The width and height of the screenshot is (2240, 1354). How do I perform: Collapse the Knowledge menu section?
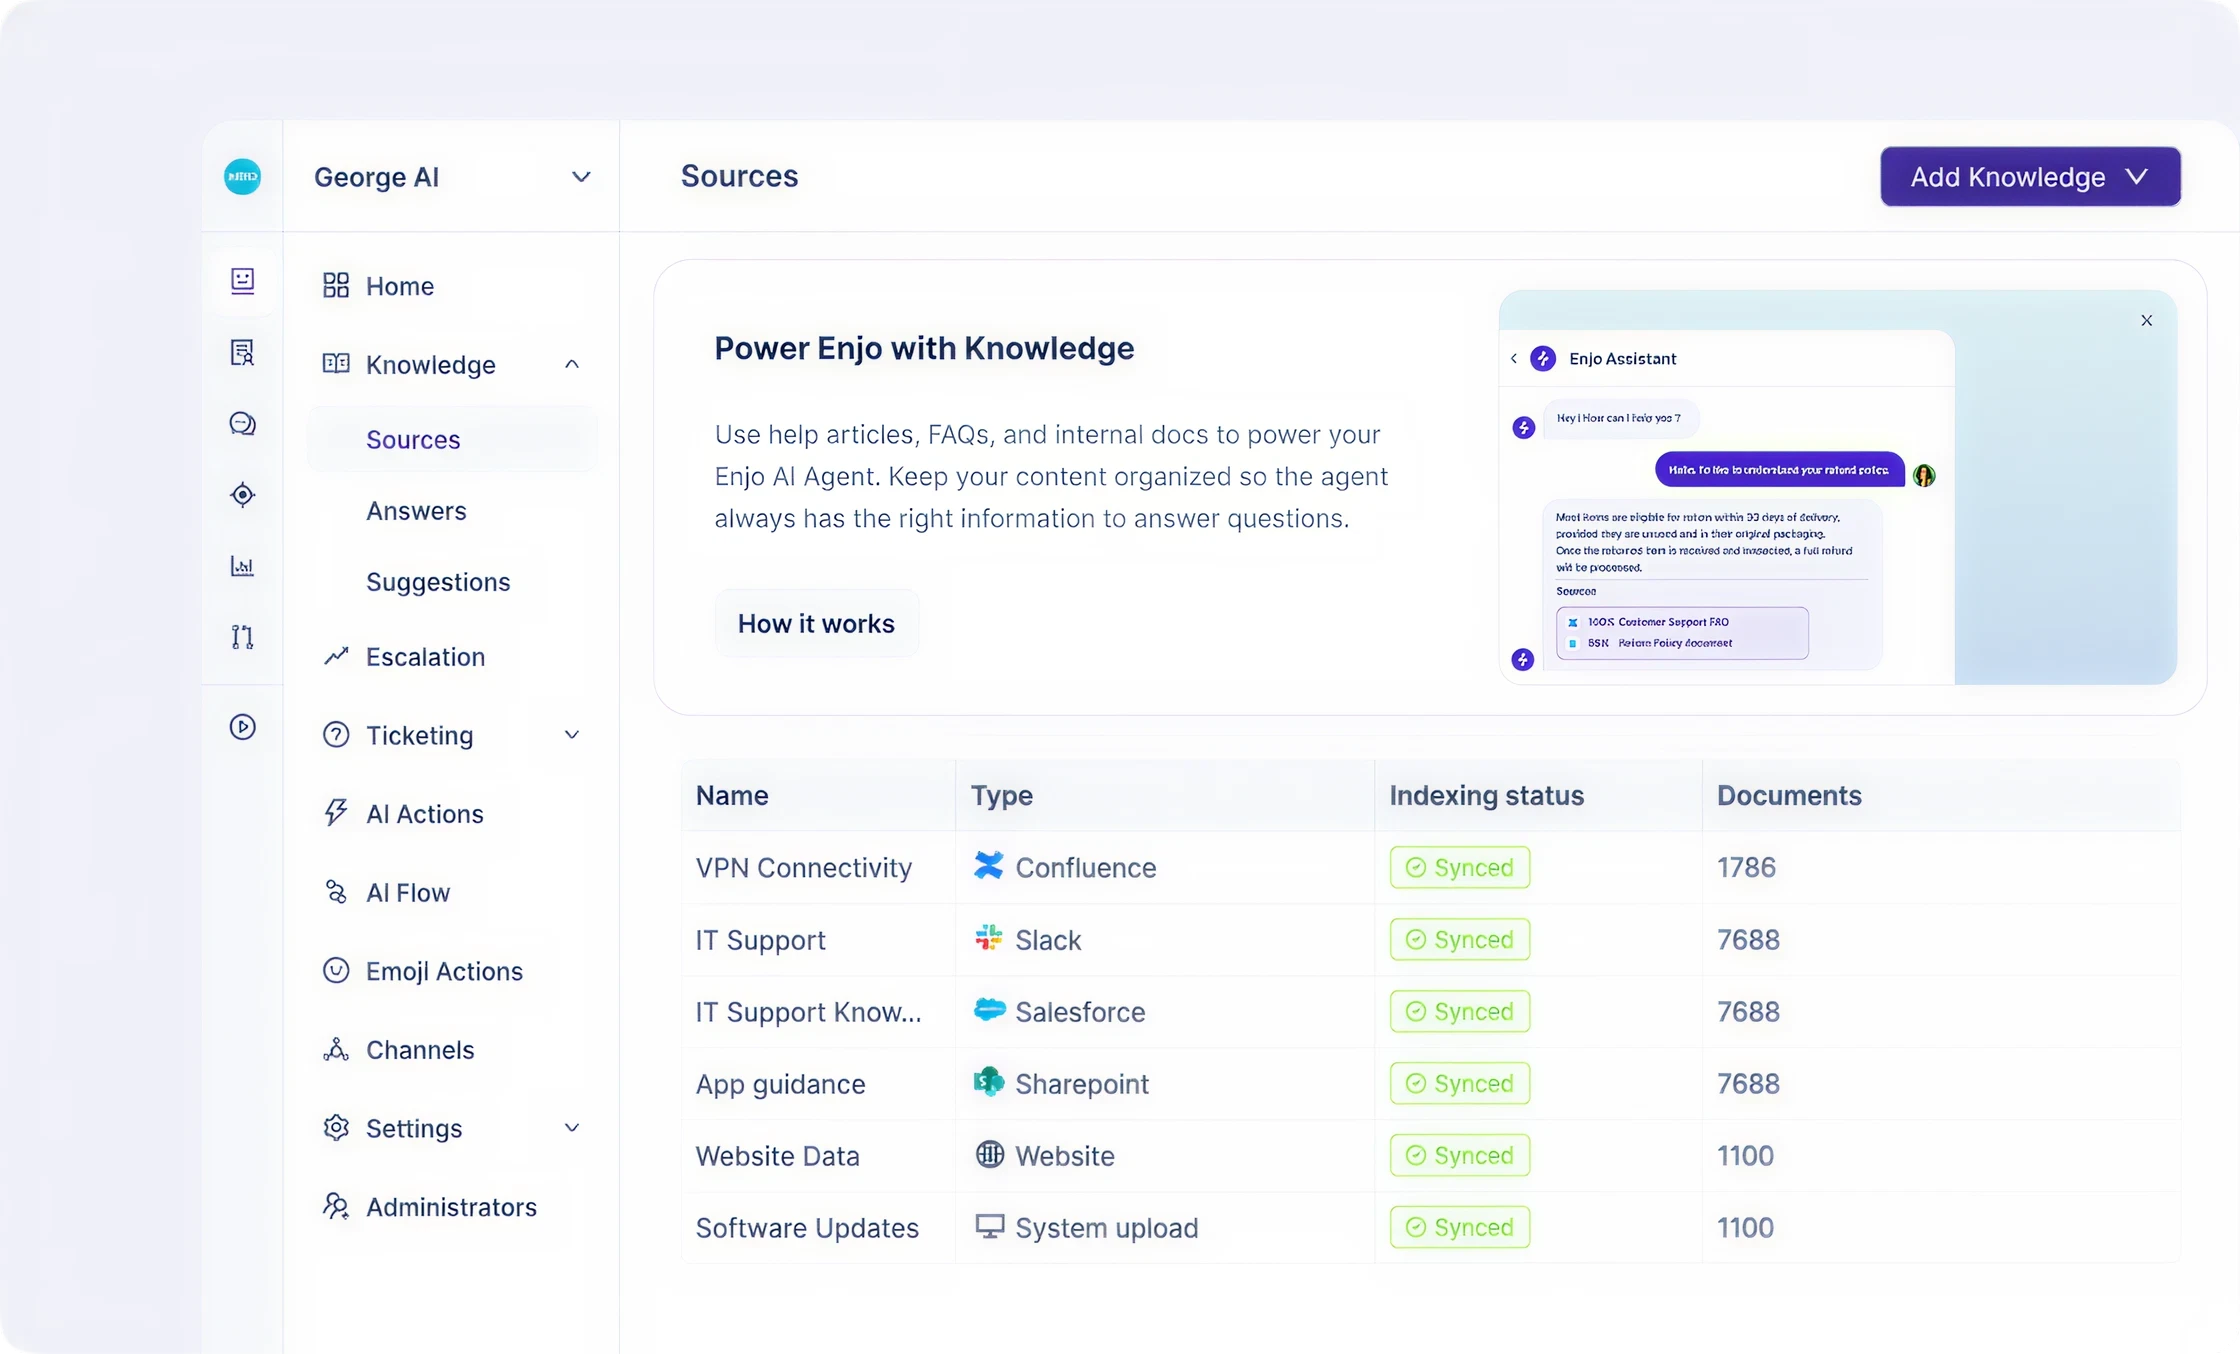pos(571,364)
